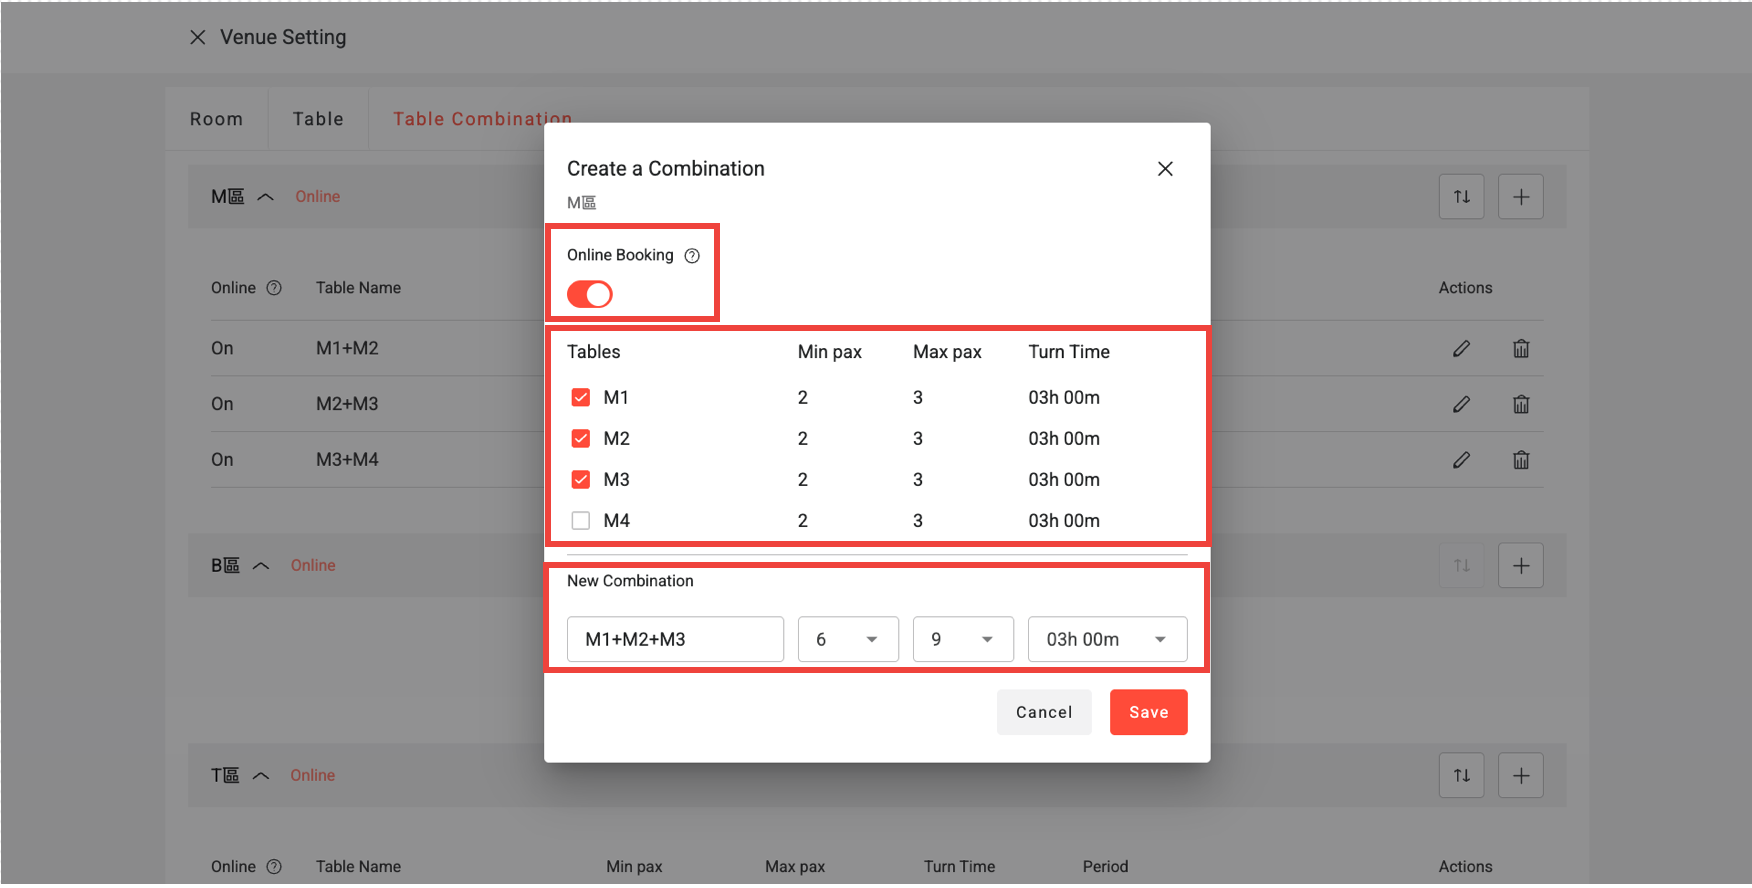Click the edit pencil for M1+M2 row
The height and width of the screenshot is (888, 1752).
pyautogui.click(x=1461, y=349)
